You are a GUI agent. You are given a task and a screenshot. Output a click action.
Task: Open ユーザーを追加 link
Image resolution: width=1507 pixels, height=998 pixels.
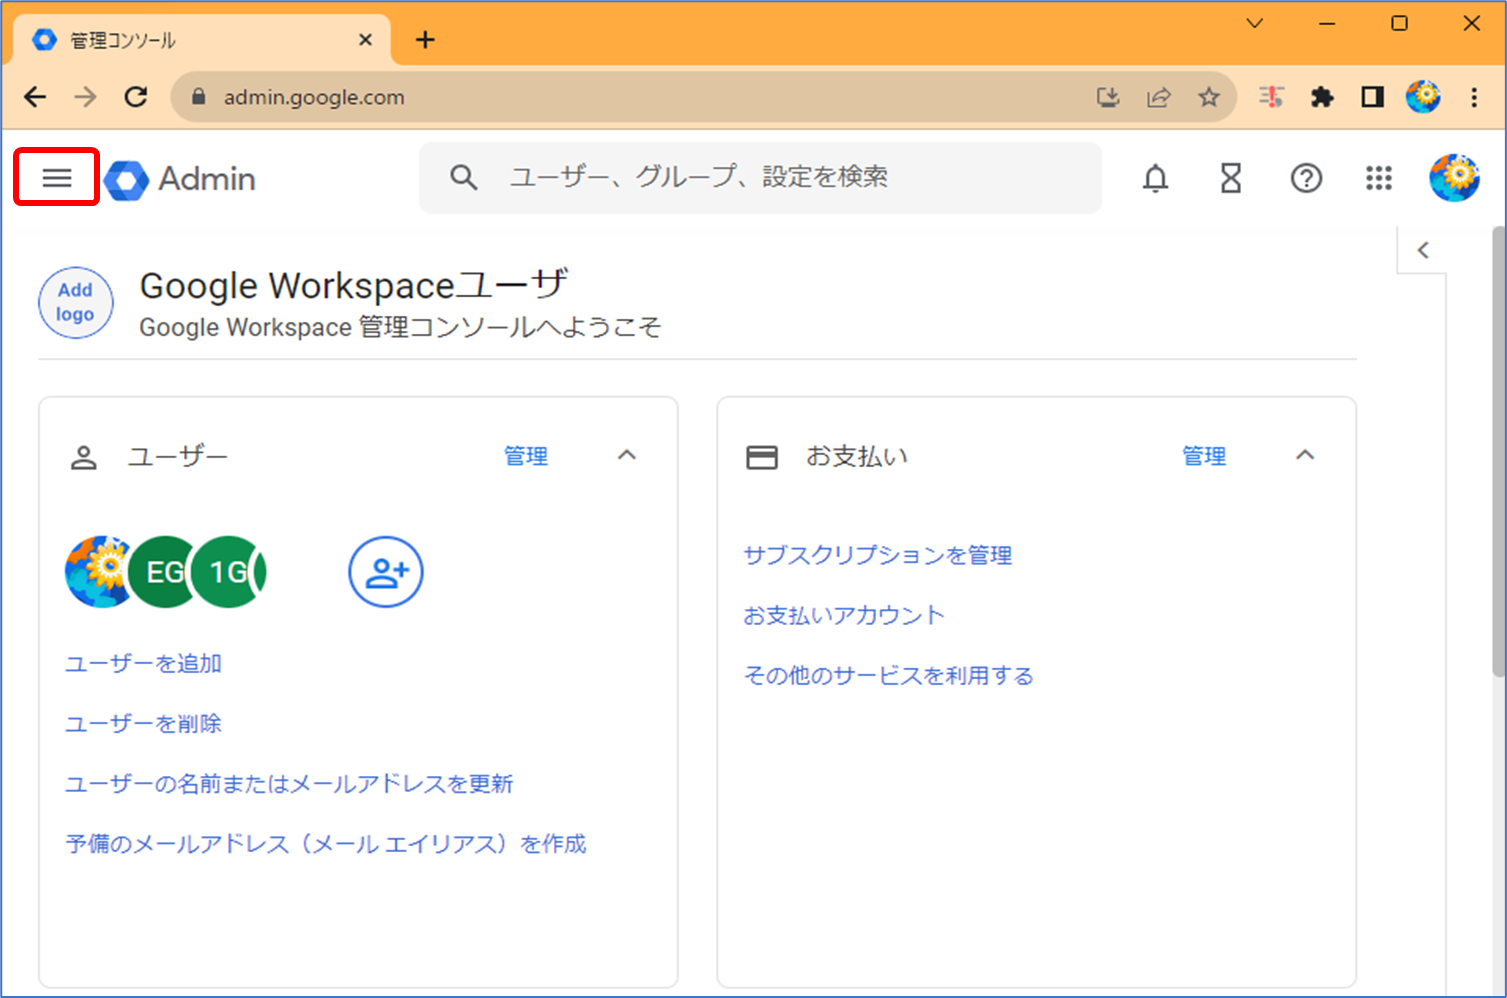click(x=144, y=663)
